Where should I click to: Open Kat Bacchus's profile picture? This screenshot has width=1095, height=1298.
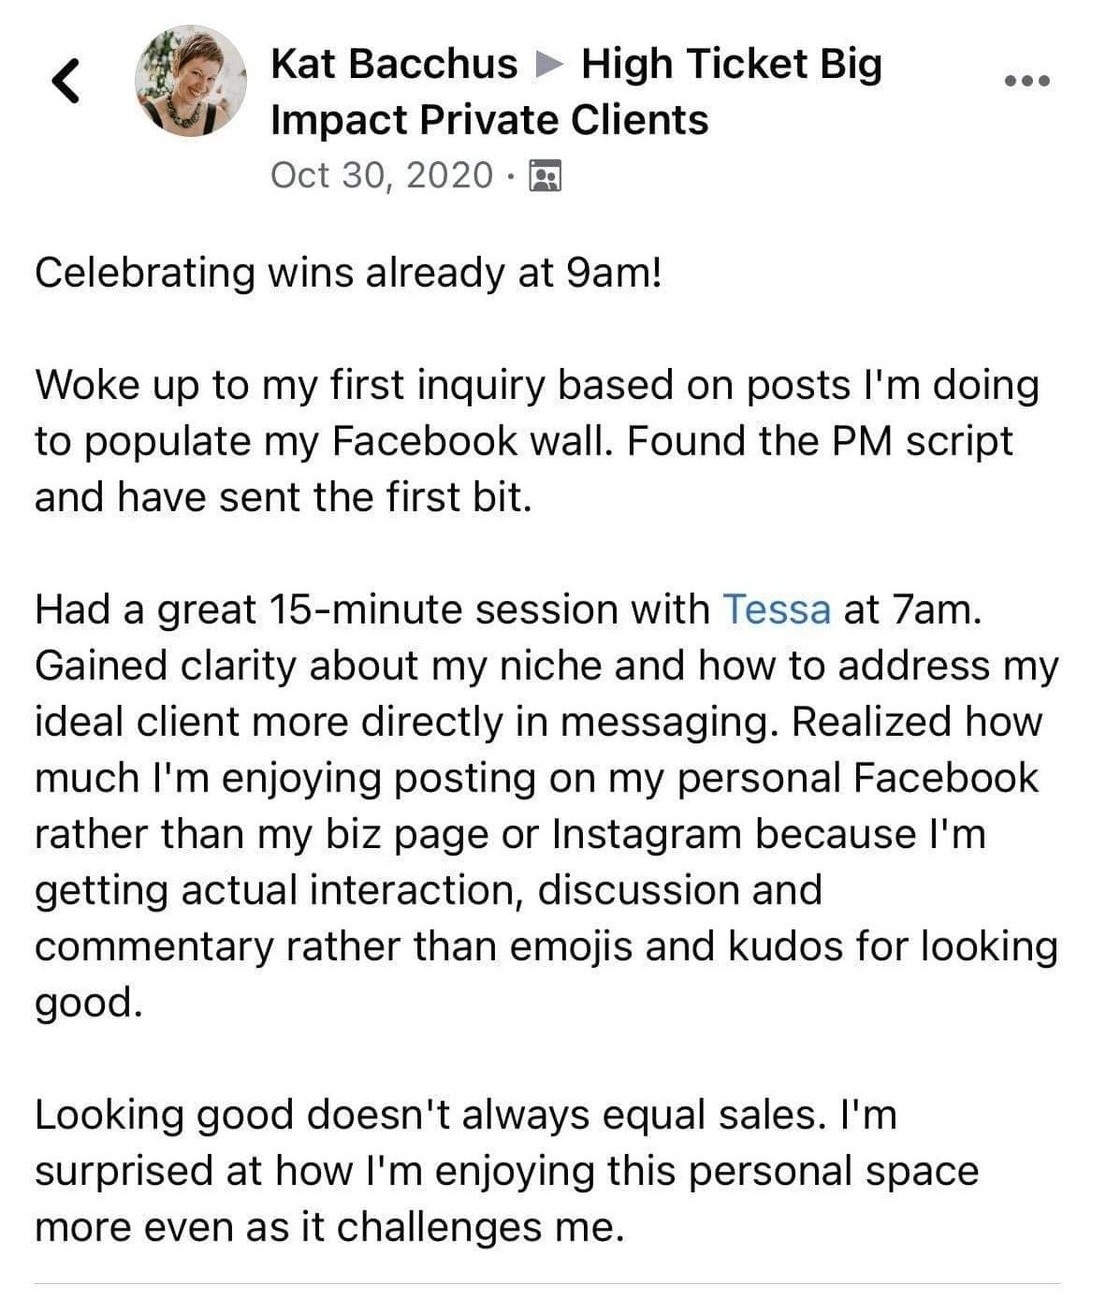click(190, 81)
